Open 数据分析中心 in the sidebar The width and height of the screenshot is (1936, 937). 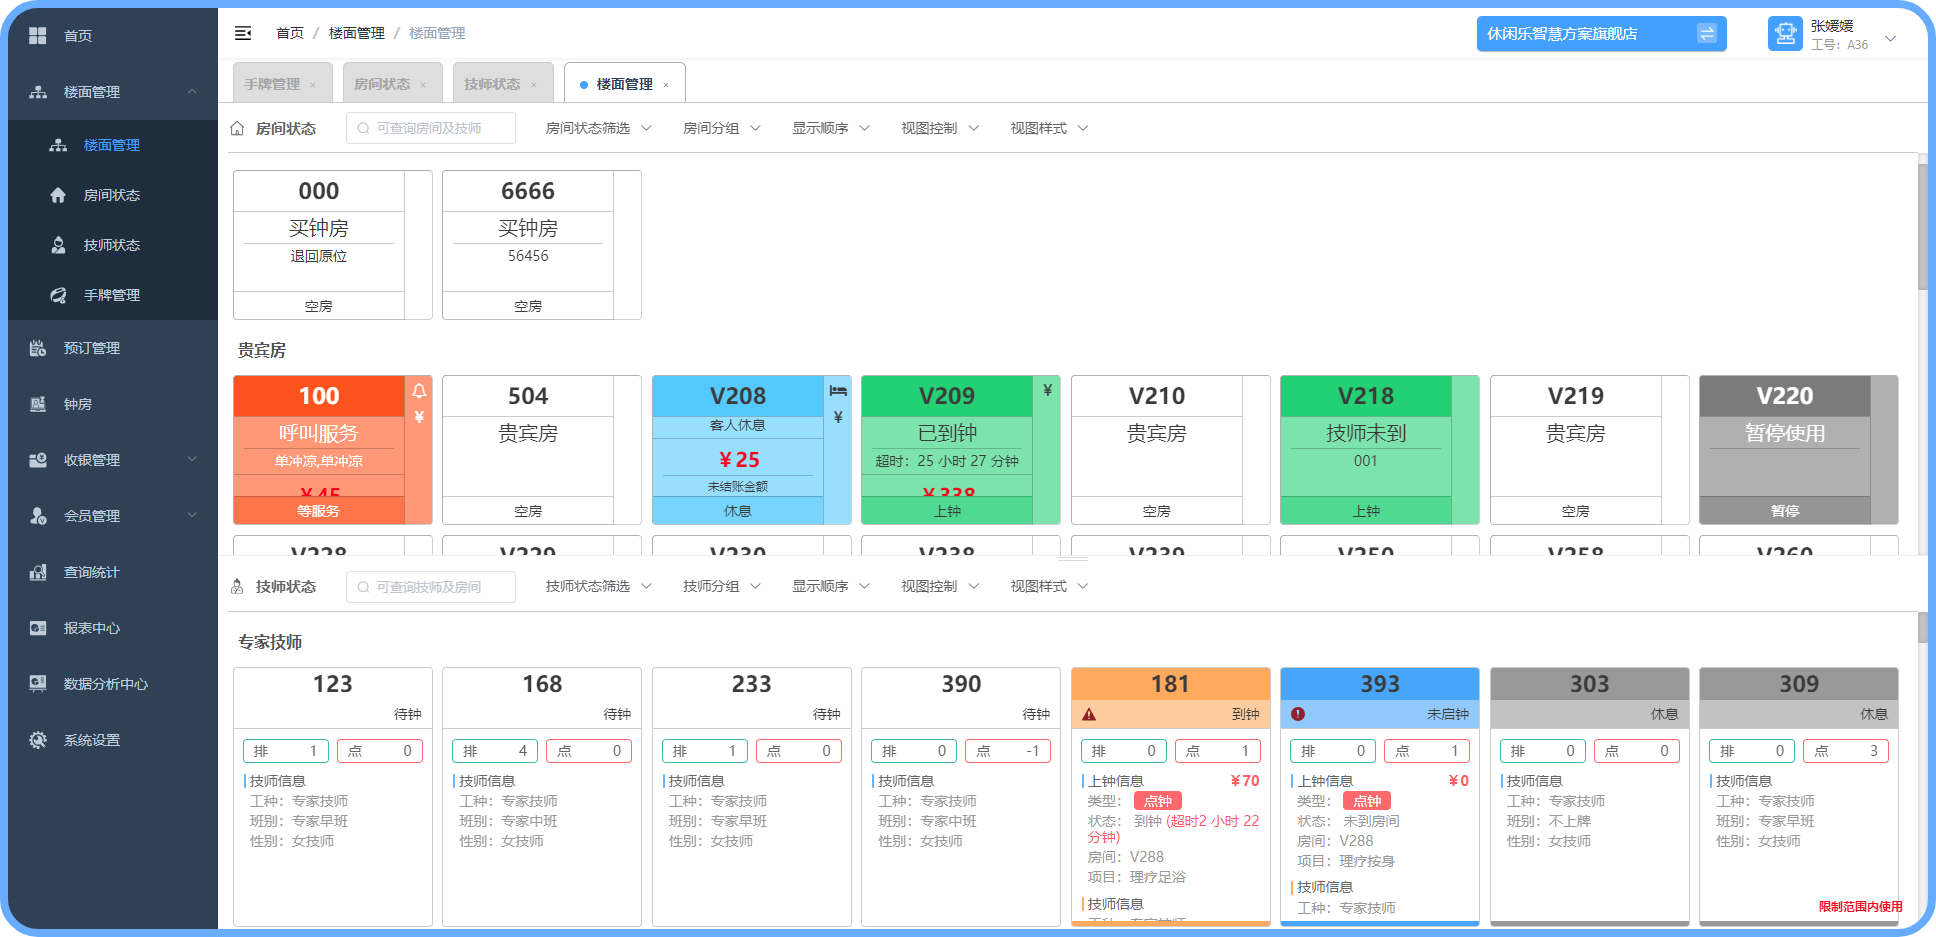[x=112, y=684]
